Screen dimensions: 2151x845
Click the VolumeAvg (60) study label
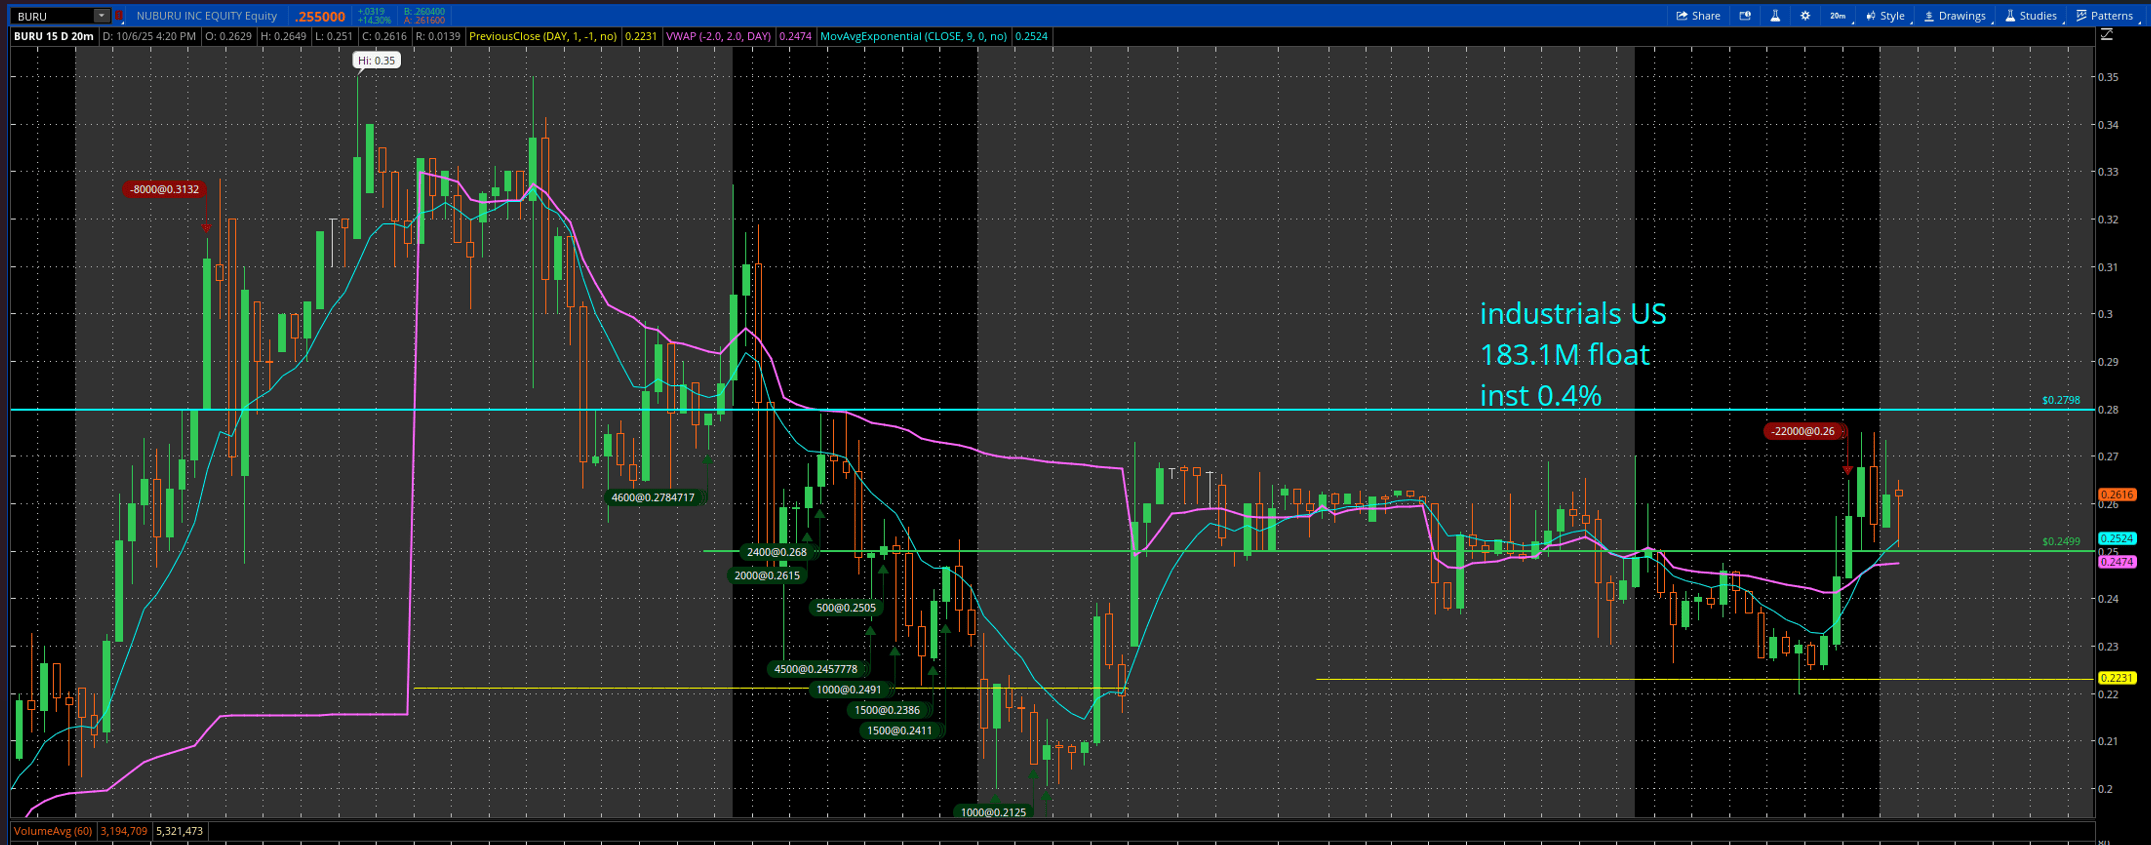(53, 831)
